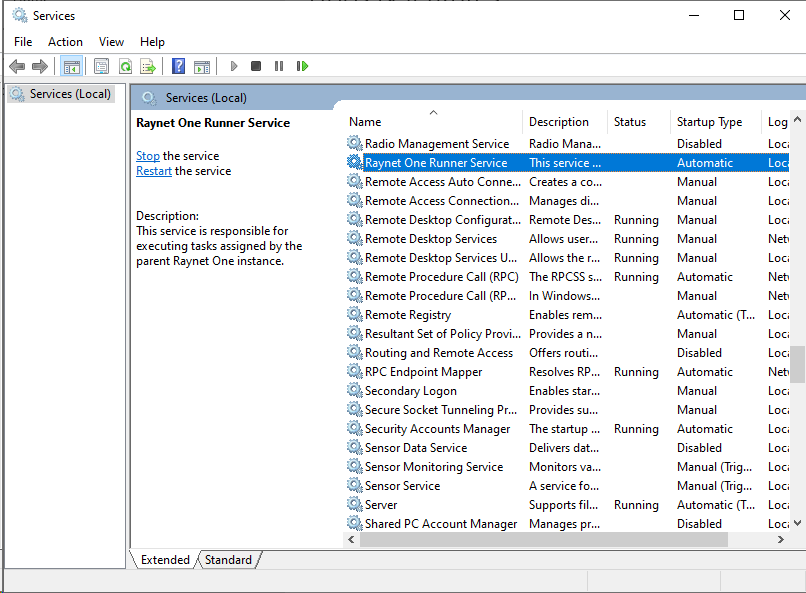Click the Stop the service link
The image size is (806, 593).
(x=148, y=156)
